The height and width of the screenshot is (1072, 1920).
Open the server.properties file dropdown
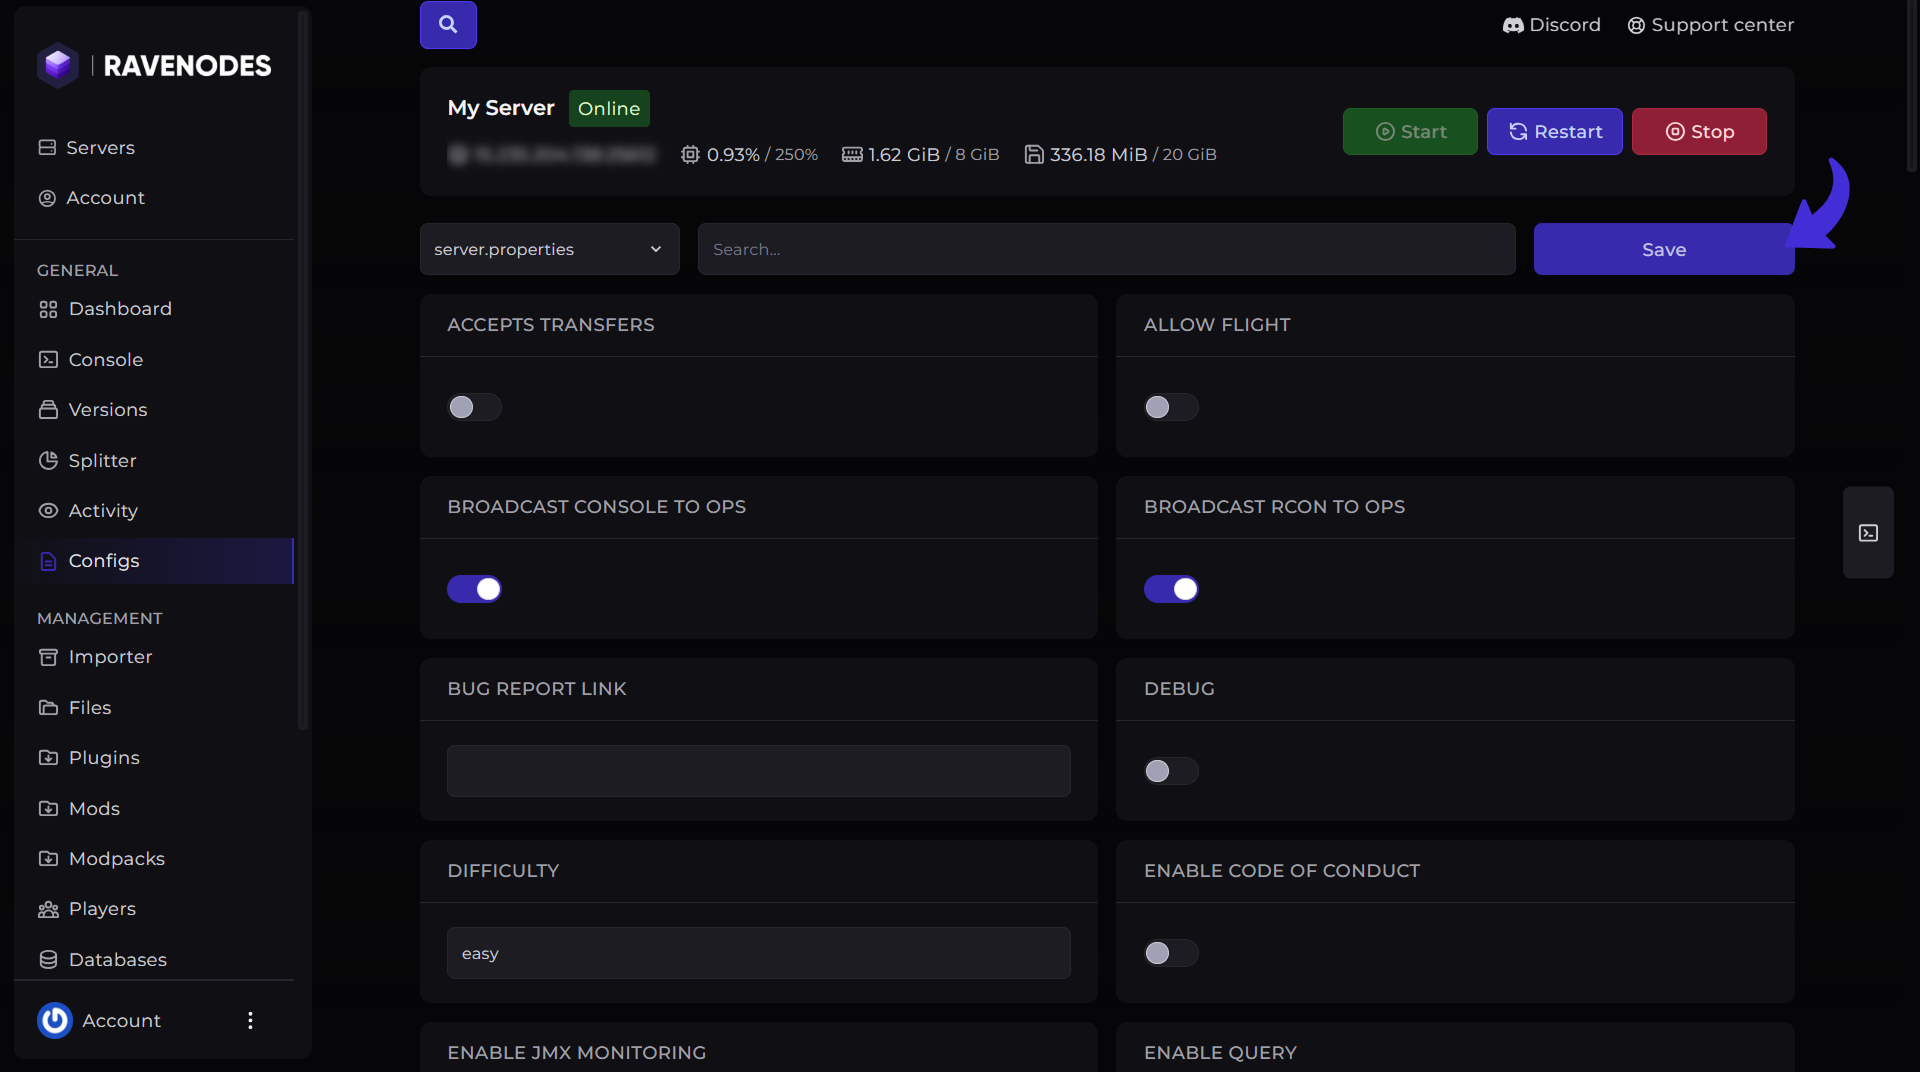[x=549, y=249]
